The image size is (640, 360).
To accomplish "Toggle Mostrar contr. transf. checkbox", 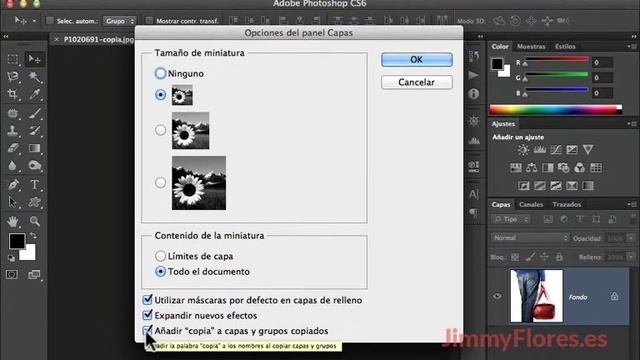I will click(x=149, y=20).
